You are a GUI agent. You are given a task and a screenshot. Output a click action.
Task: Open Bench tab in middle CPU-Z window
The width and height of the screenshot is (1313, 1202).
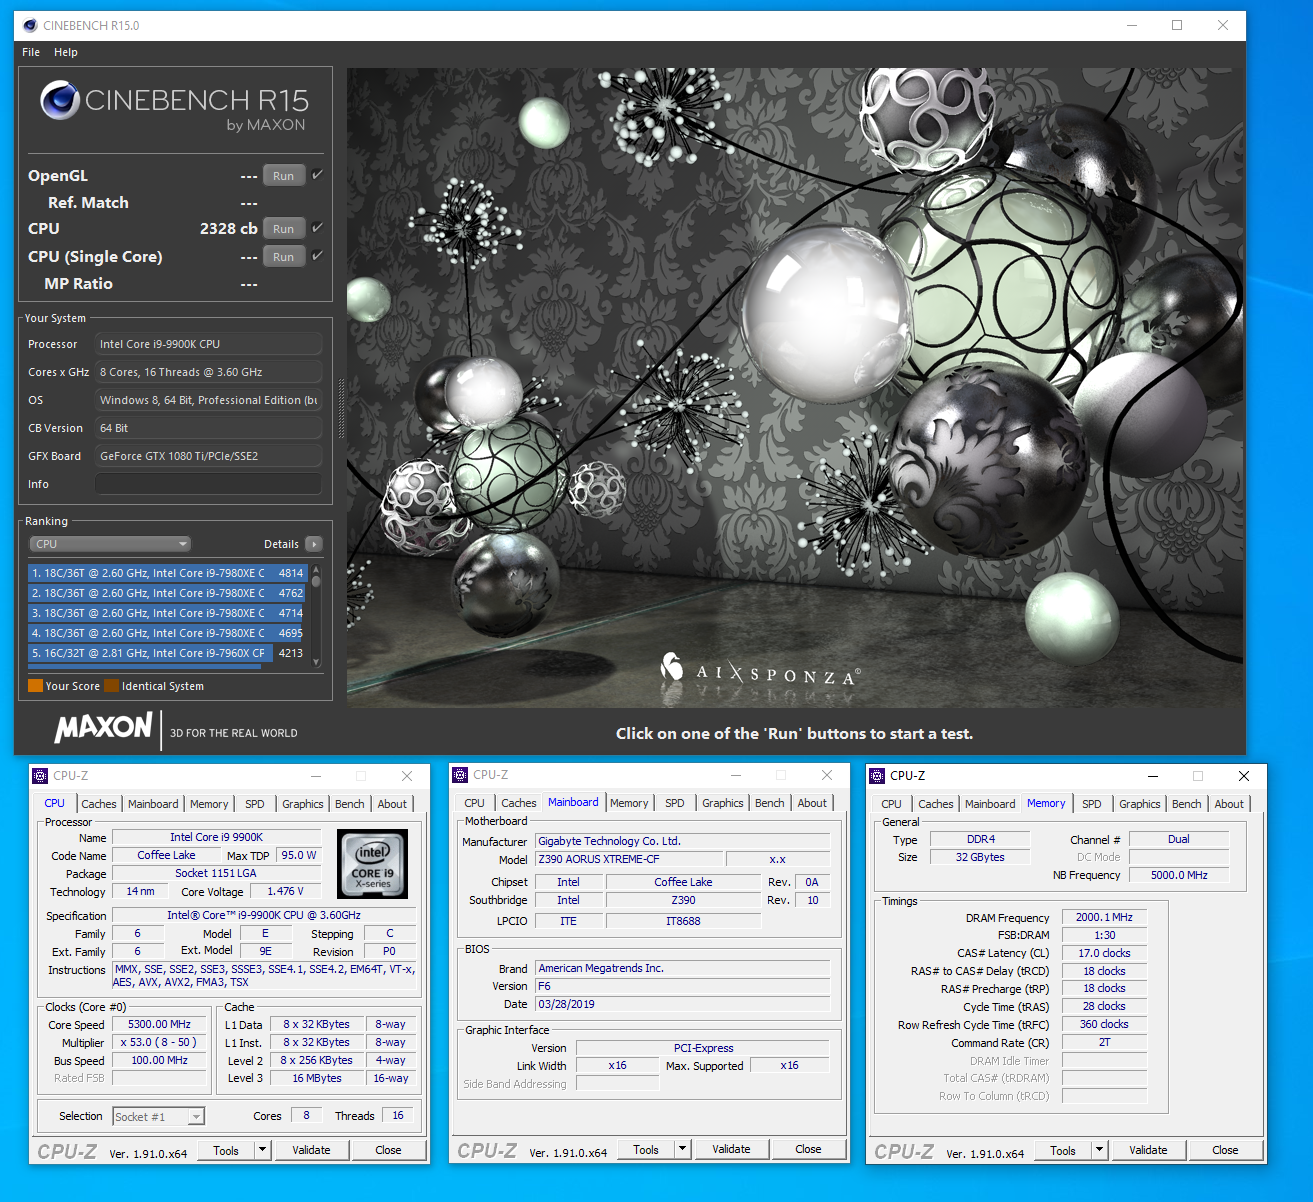770,803
